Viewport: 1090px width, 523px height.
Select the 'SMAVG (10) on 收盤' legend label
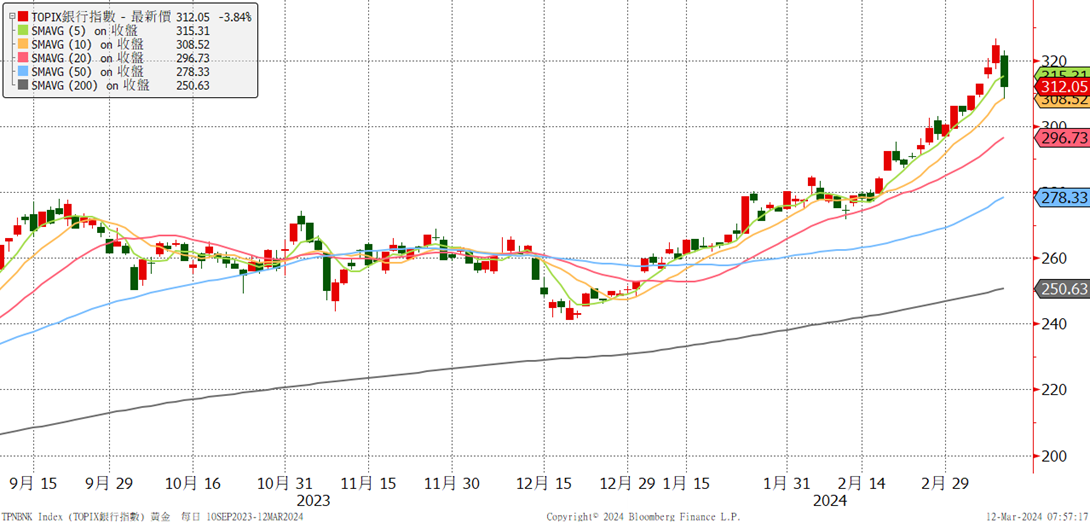[88, 43]
